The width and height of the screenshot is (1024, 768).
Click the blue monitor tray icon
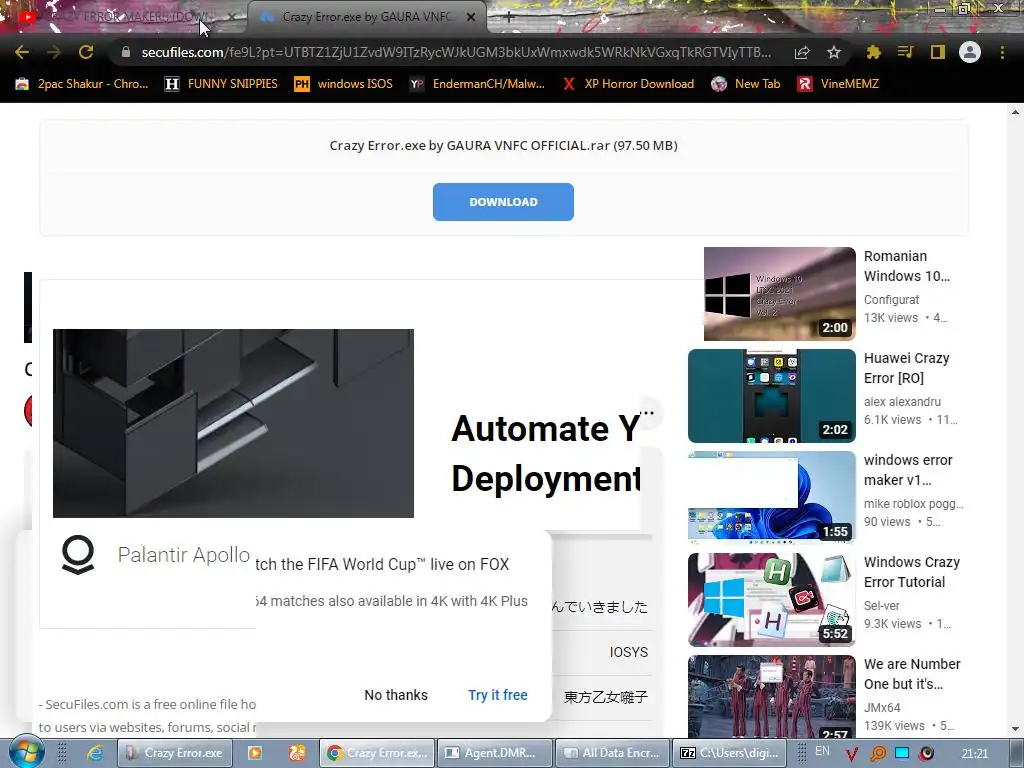coord(902,753)
